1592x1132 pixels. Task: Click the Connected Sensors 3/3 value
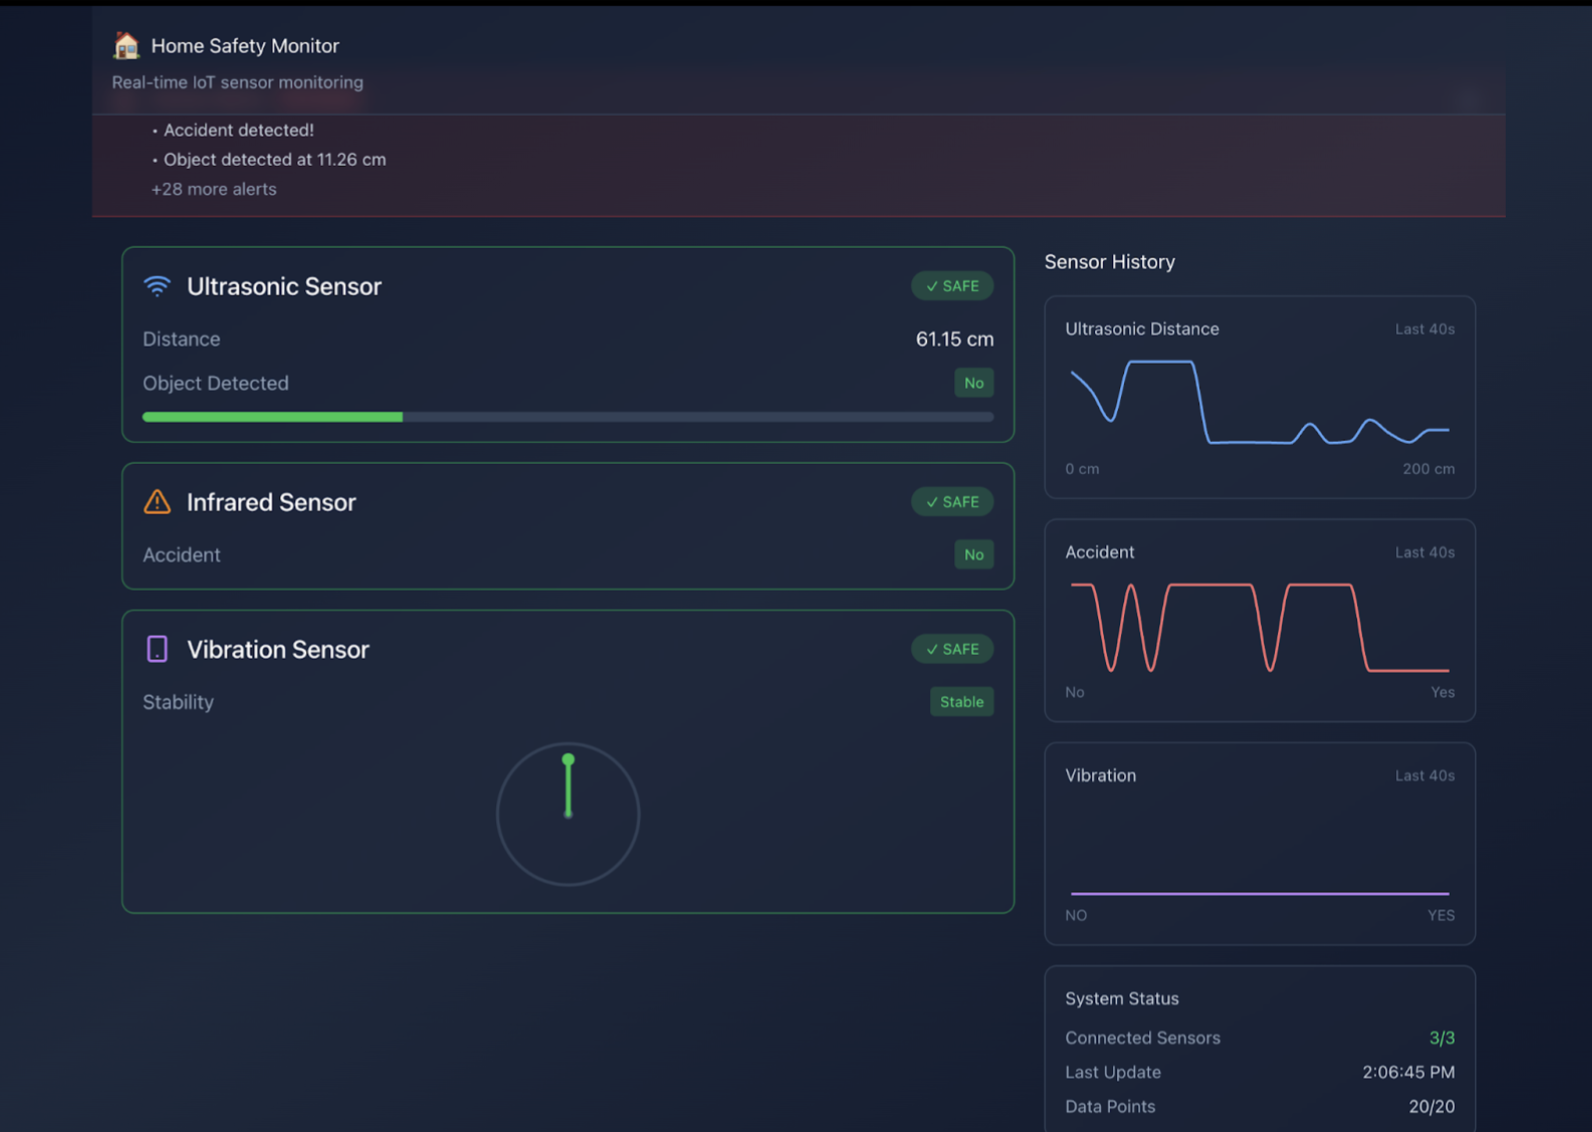point(1441,1038)
